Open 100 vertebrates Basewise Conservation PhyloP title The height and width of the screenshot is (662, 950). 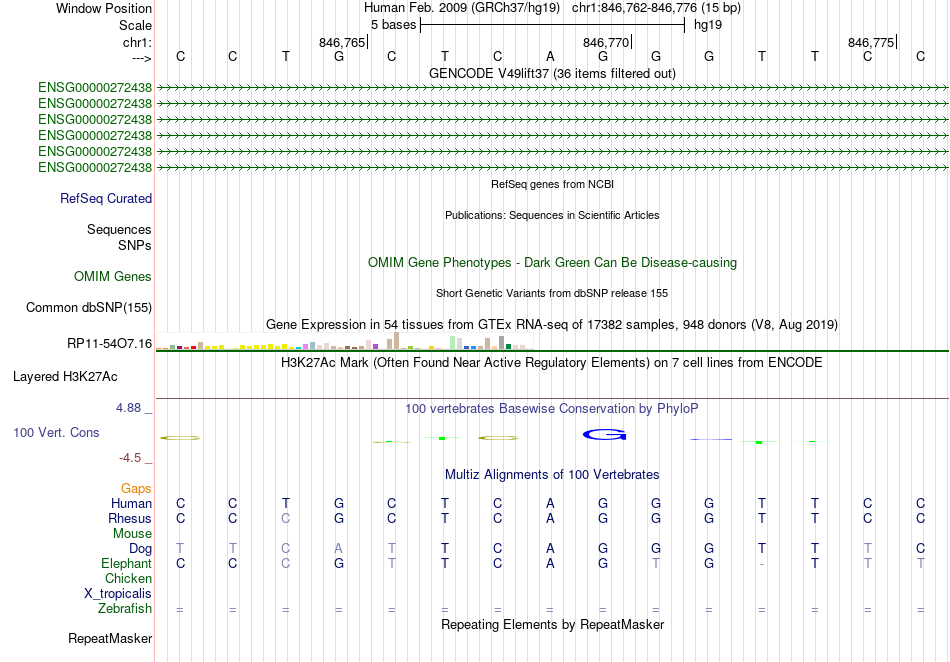[x=552, y=409]
